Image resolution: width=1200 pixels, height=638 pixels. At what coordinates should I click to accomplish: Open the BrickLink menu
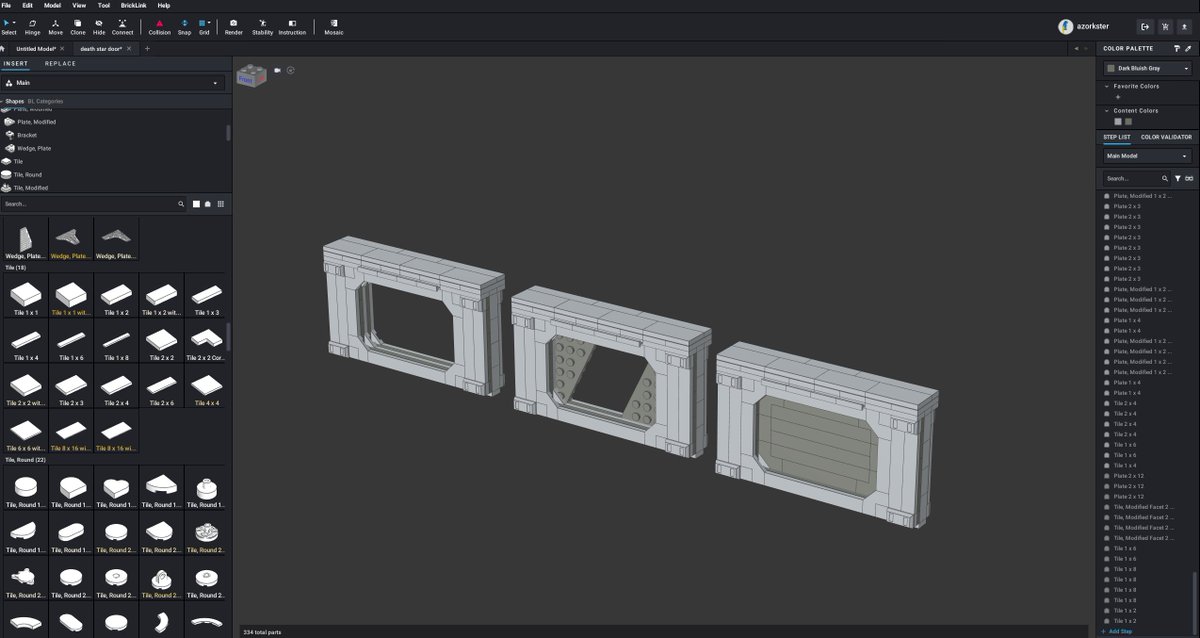click(x=133, y=5)
